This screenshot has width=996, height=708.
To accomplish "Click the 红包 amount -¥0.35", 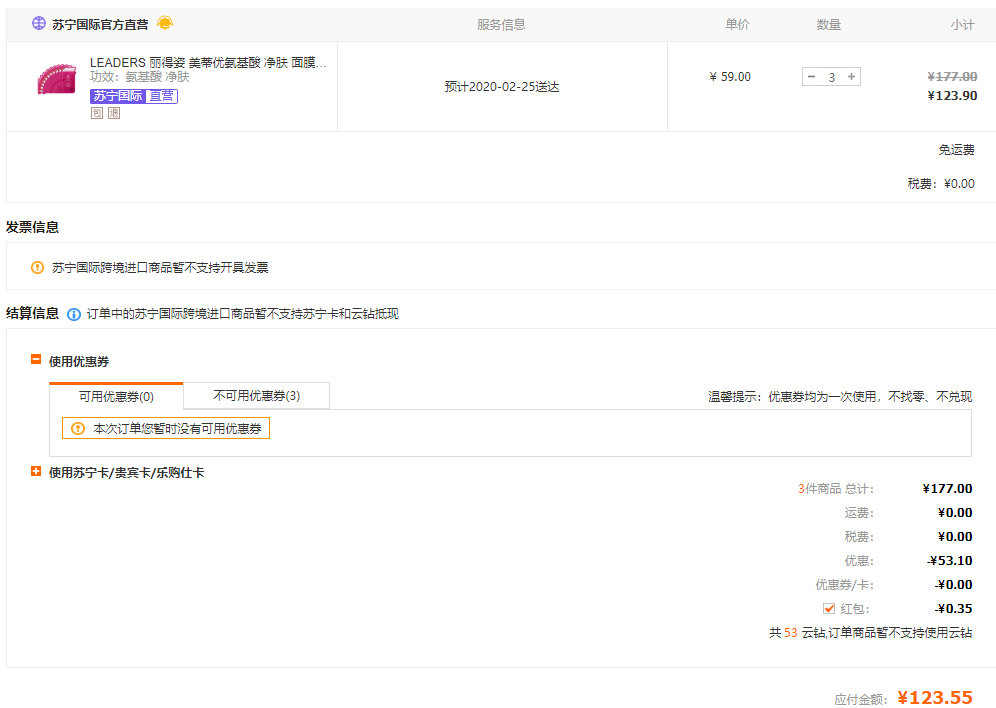I will coord(953,608).
